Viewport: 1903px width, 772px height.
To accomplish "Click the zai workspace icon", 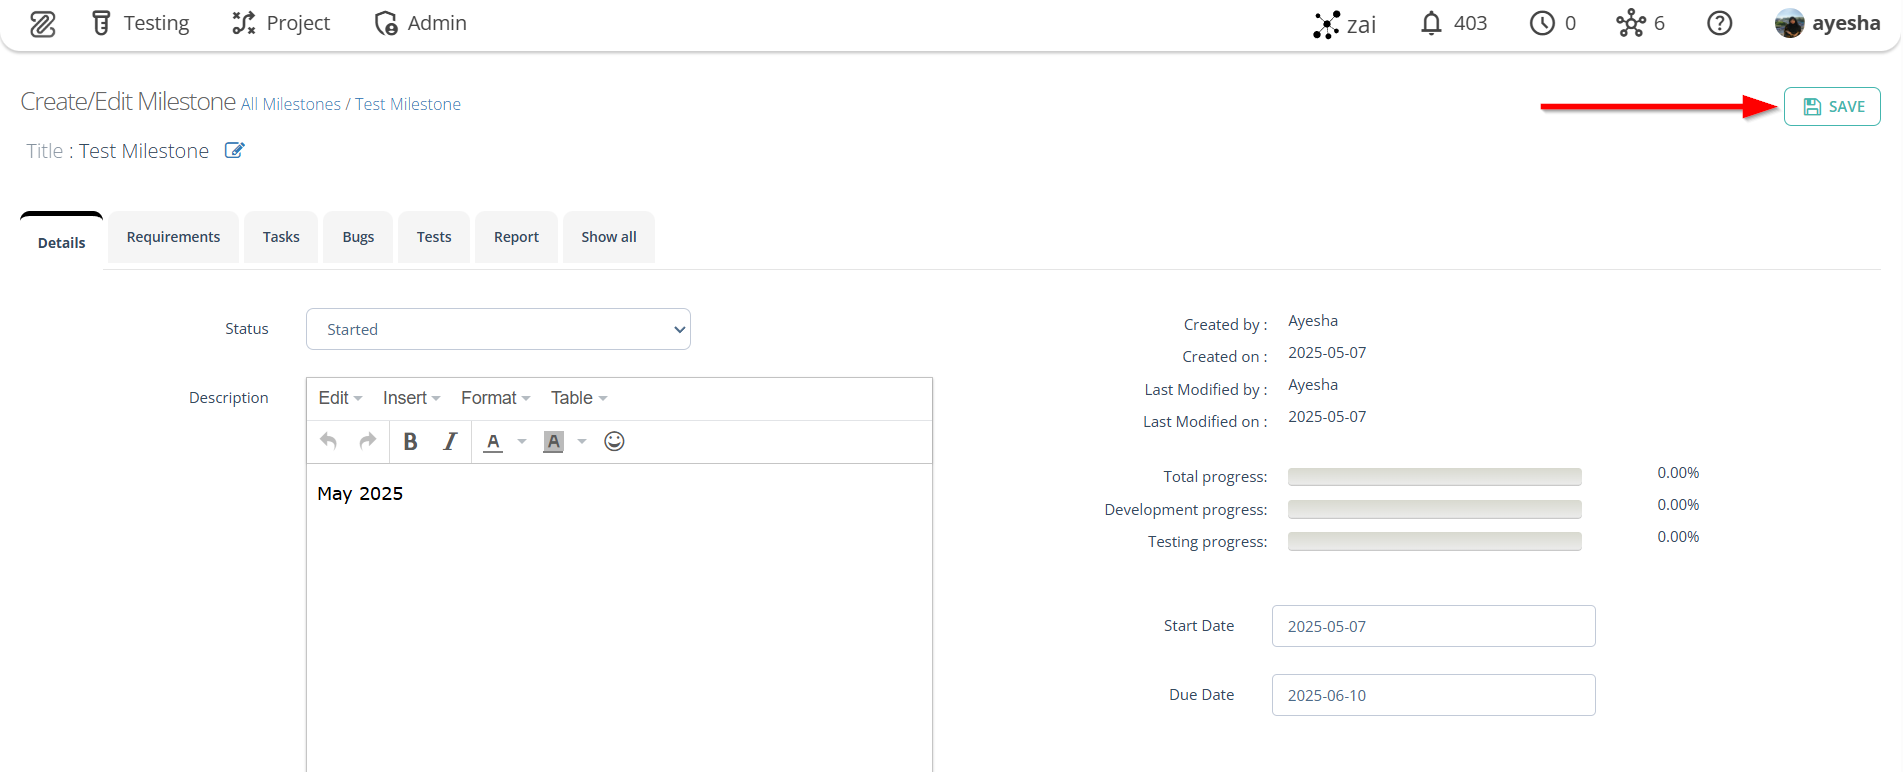I will 1326,24.
